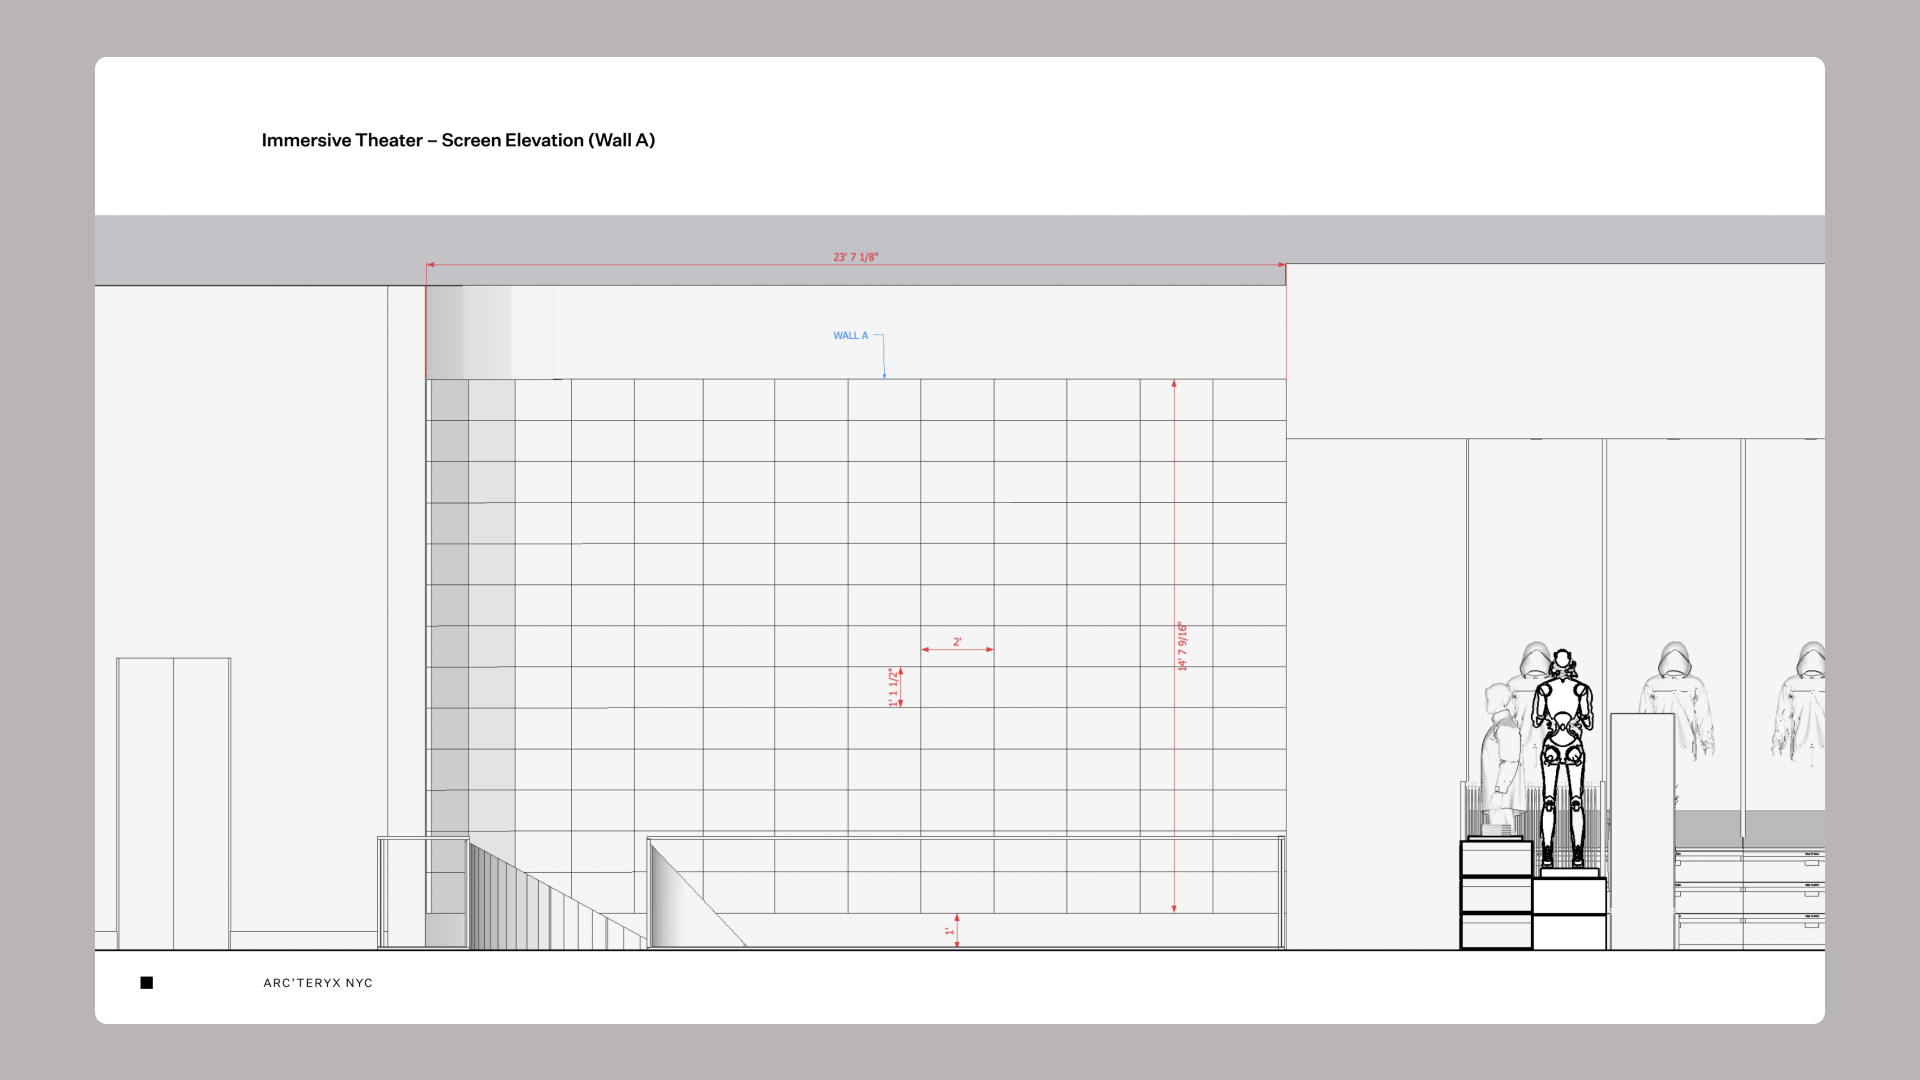
Task: Click the black square footer mark
Action: (x=147, y=983)
